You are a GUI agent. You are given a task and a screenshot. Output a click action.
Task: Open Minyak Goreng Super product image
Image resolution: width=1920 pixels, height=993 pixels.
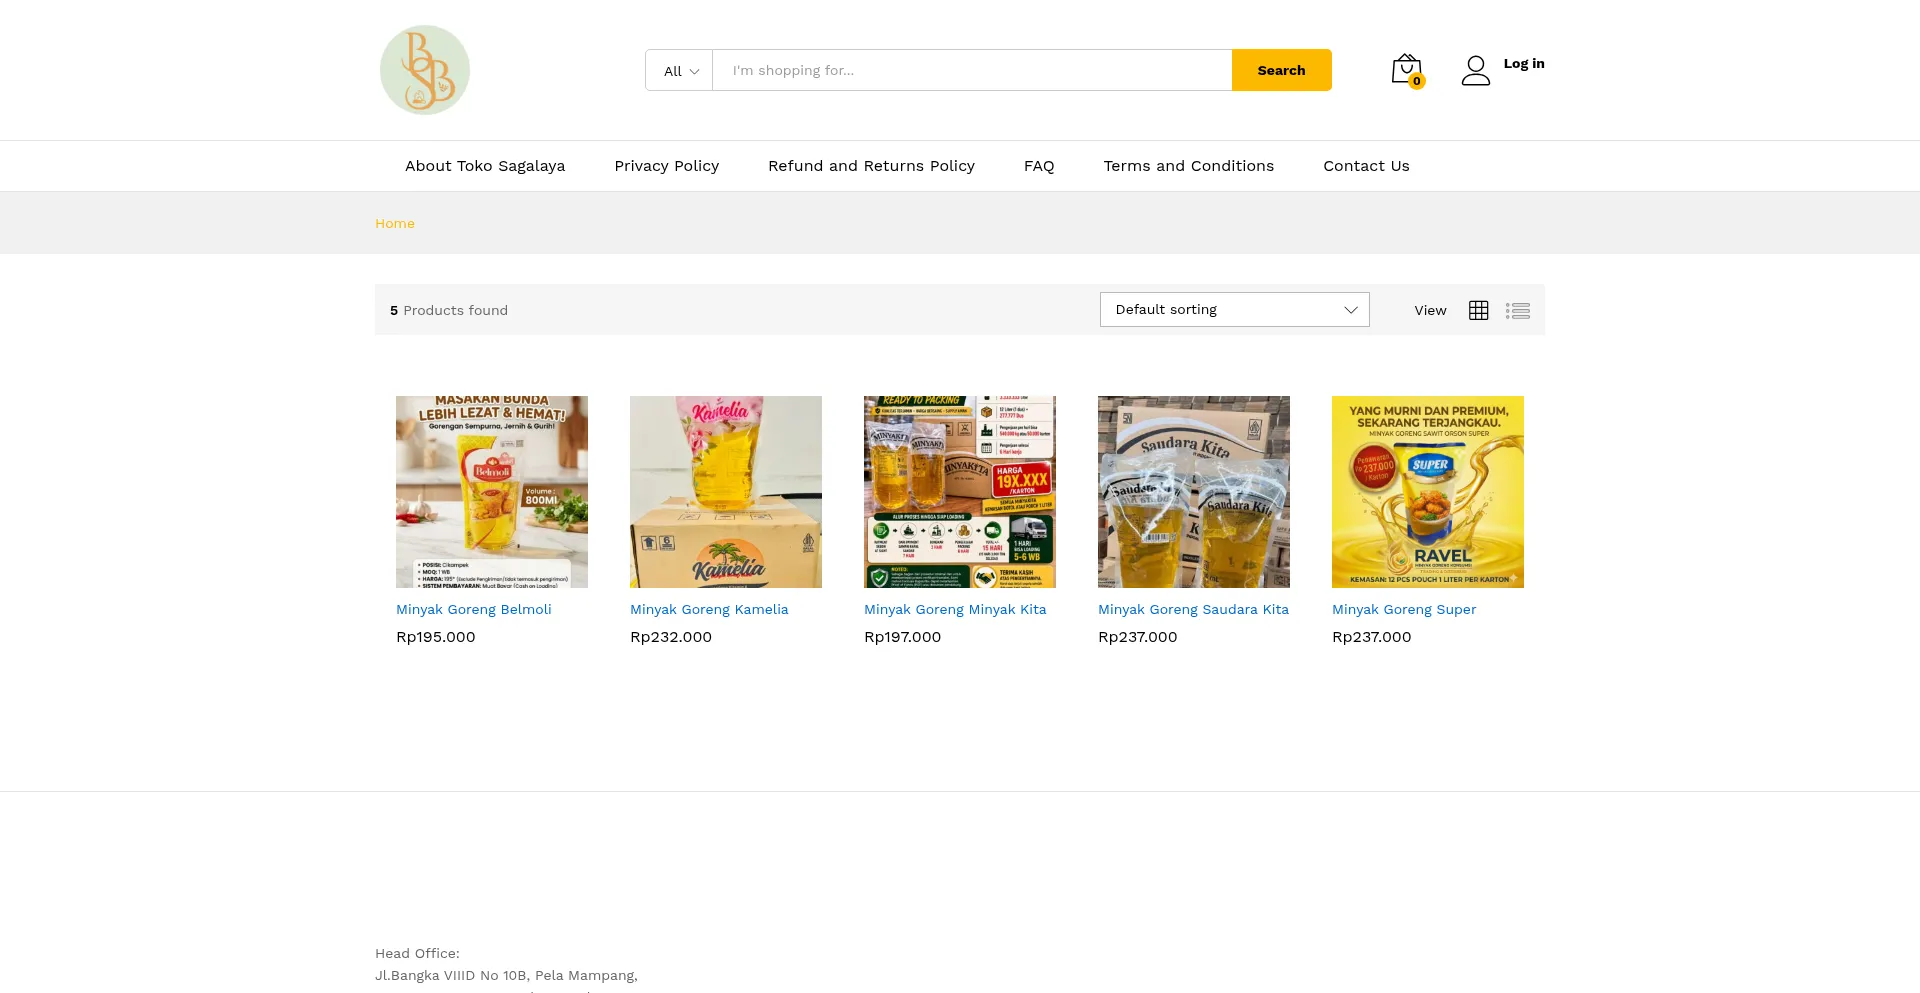pyautogui.click(x=1428, y=492)
